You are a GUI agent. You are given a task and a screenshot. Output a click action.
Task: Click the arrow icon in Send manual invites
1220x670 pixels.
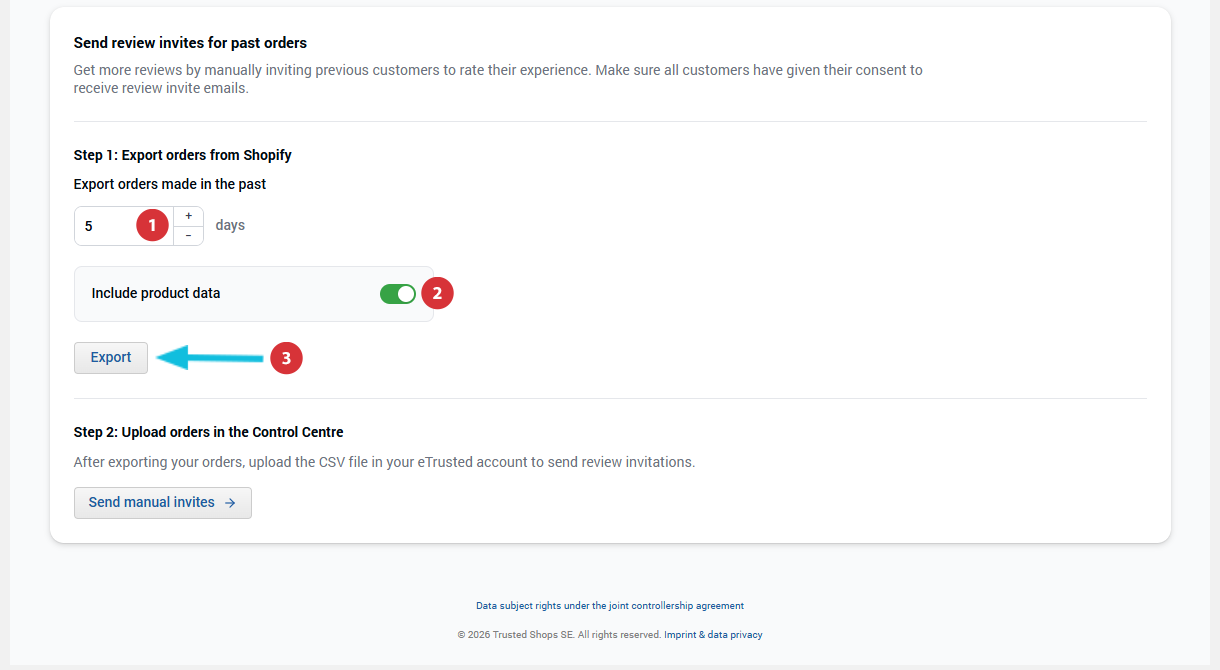click(x=230, y=503)
